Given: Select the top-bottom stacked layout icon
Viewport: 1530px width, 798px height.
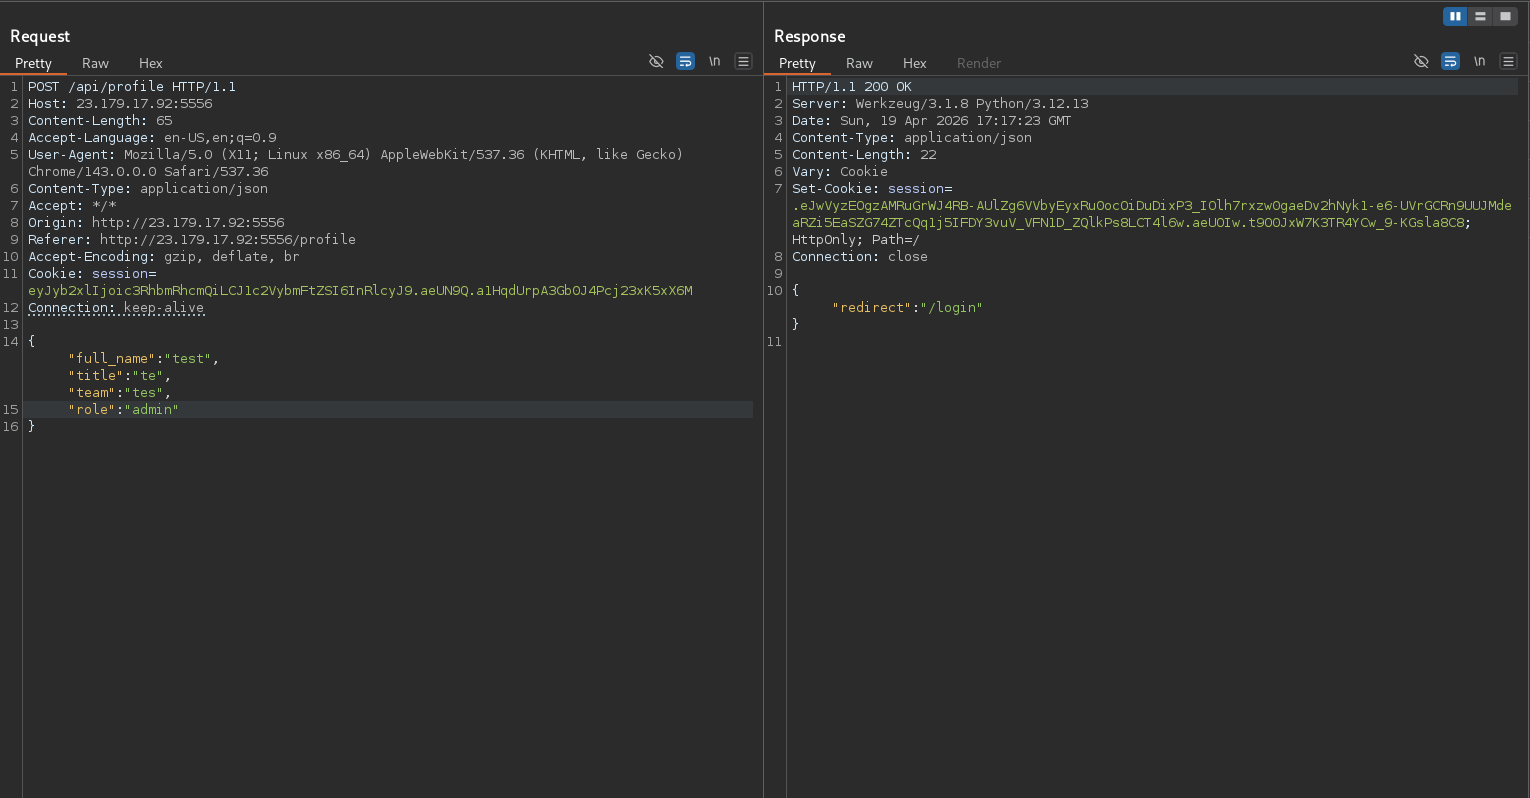Looking at the screenshot, I should pos(1480,16).
